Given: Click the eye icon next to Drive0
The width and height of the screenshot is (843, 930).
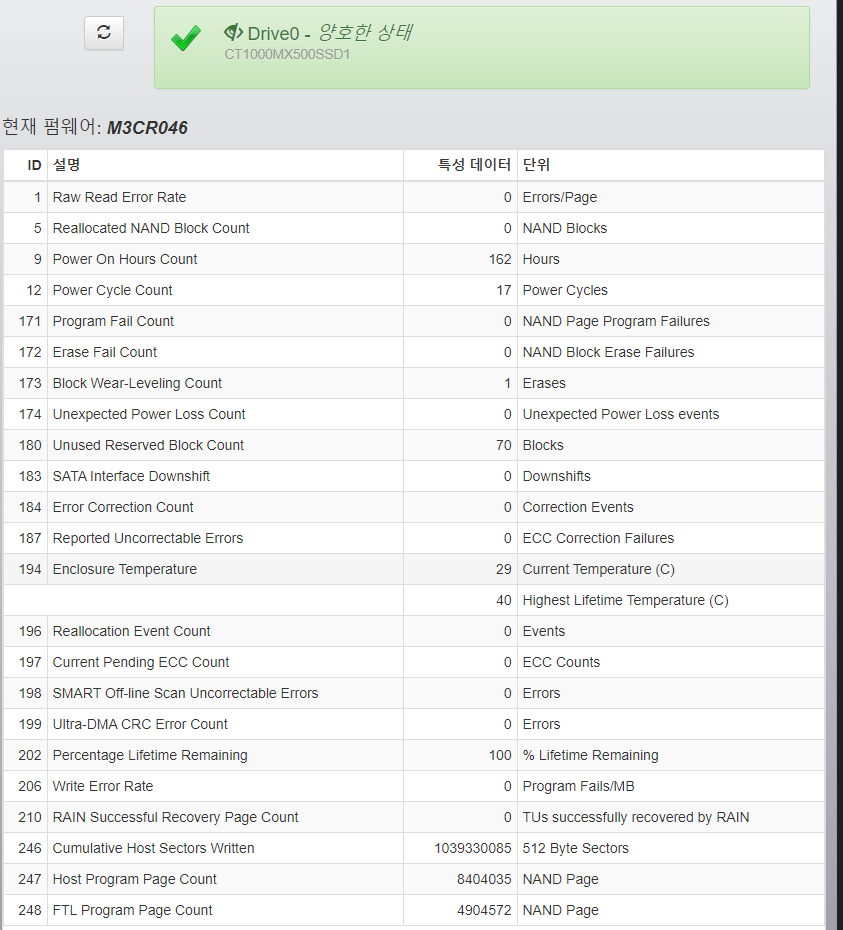Looking at the screenshot, I should (233, 32).
